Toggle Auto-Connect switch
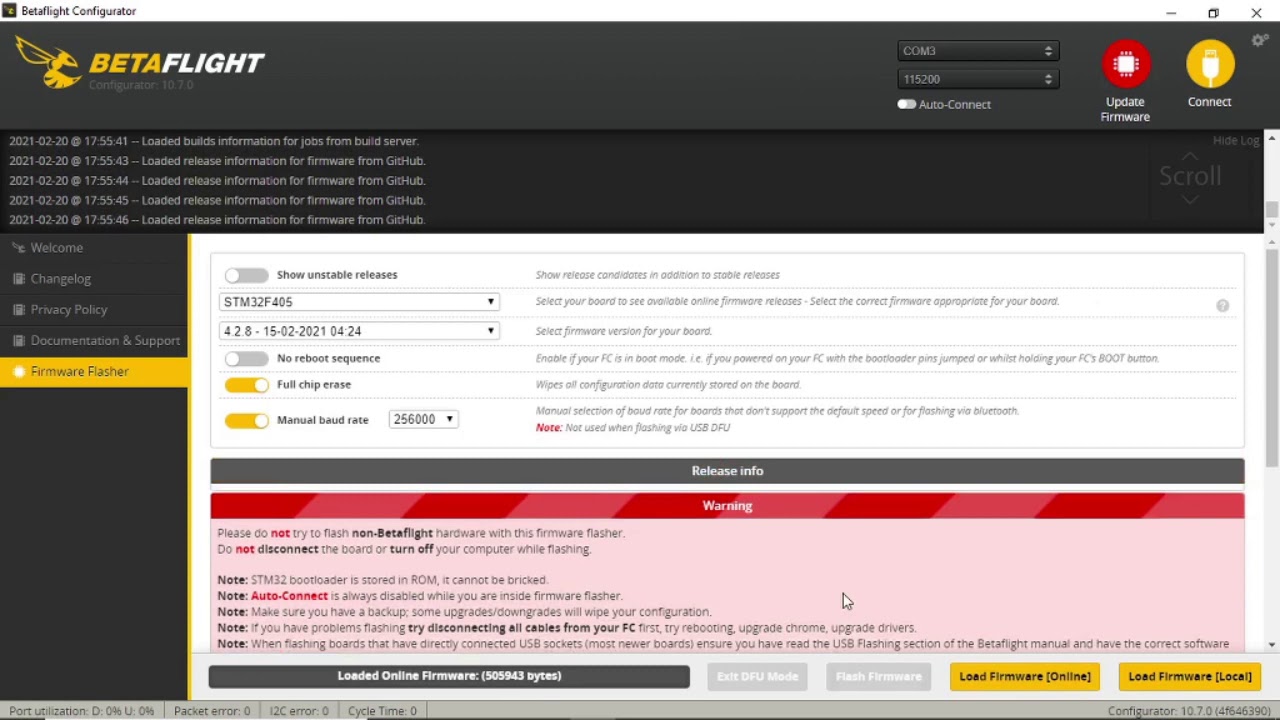This screenshot has height=720, width=1280. coord(906,104)
